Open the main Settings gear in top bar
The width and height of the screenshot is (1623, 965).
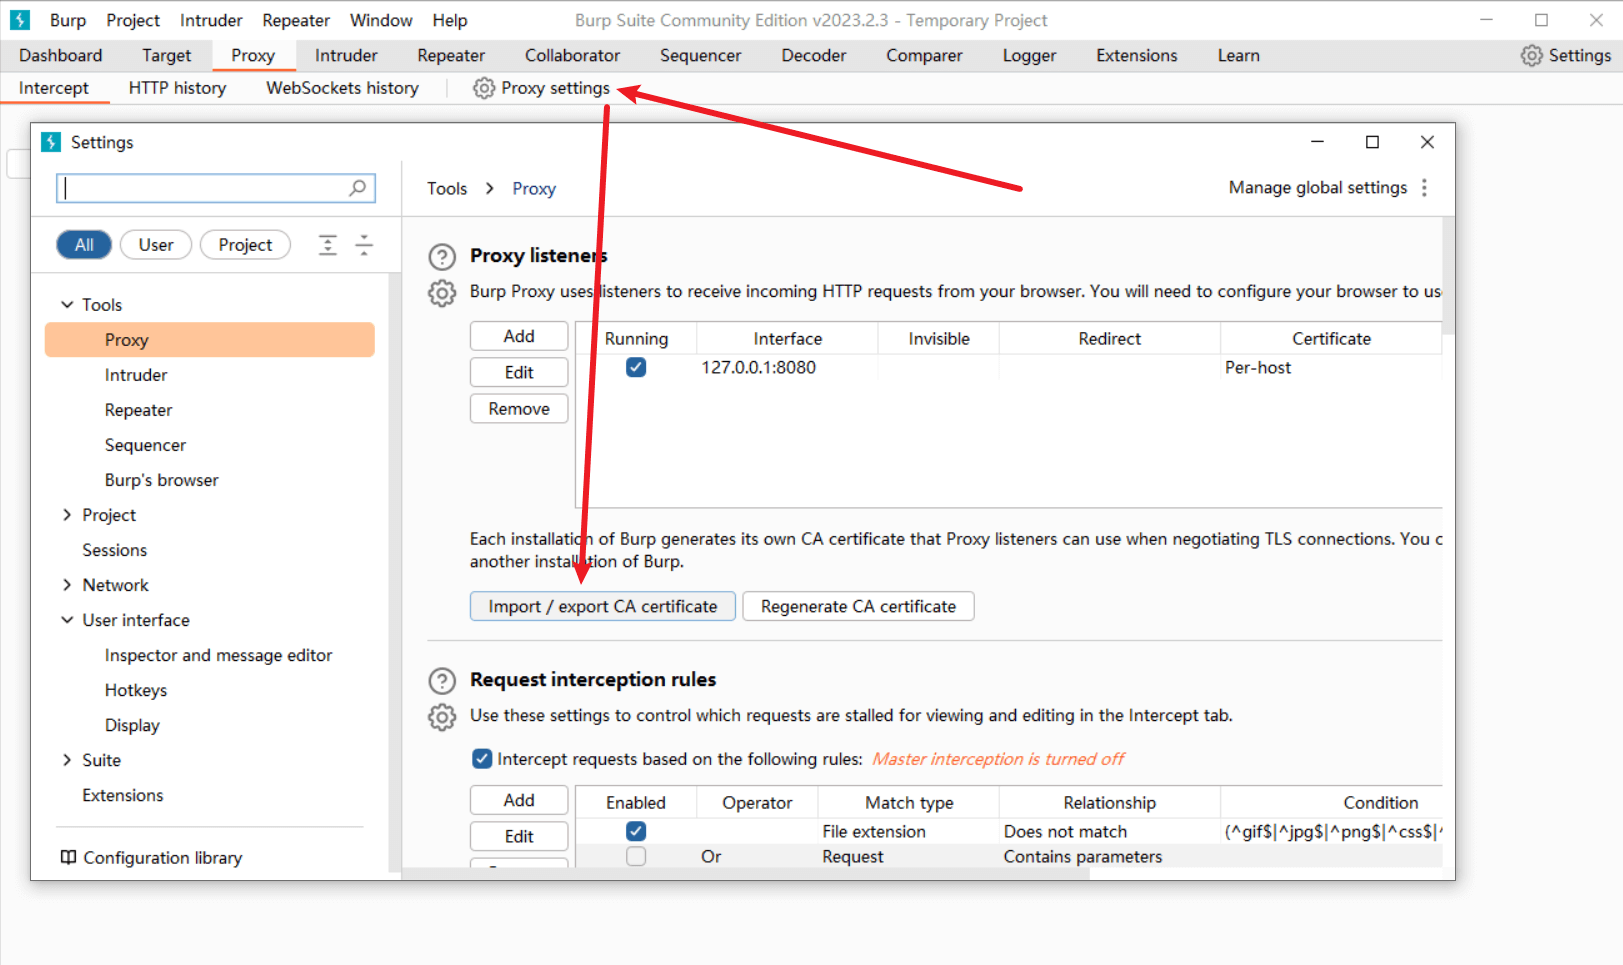click(x=1531, y=56)
